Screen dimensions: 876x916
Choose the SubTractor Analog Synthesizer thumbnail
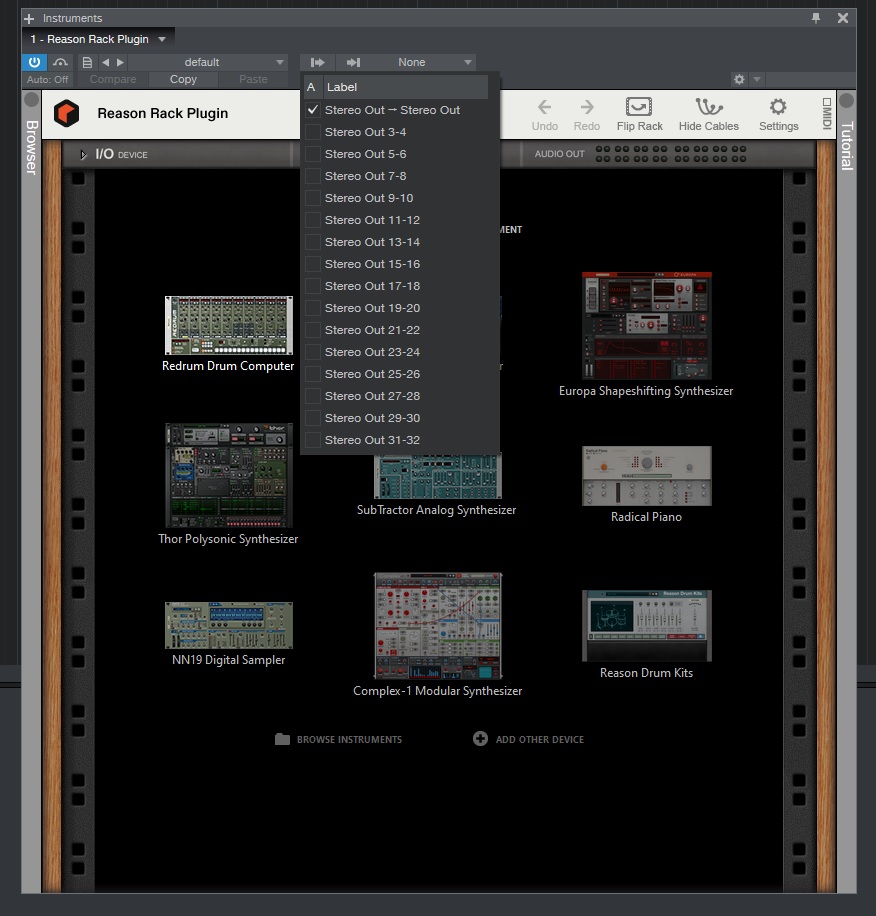point(438,477)
